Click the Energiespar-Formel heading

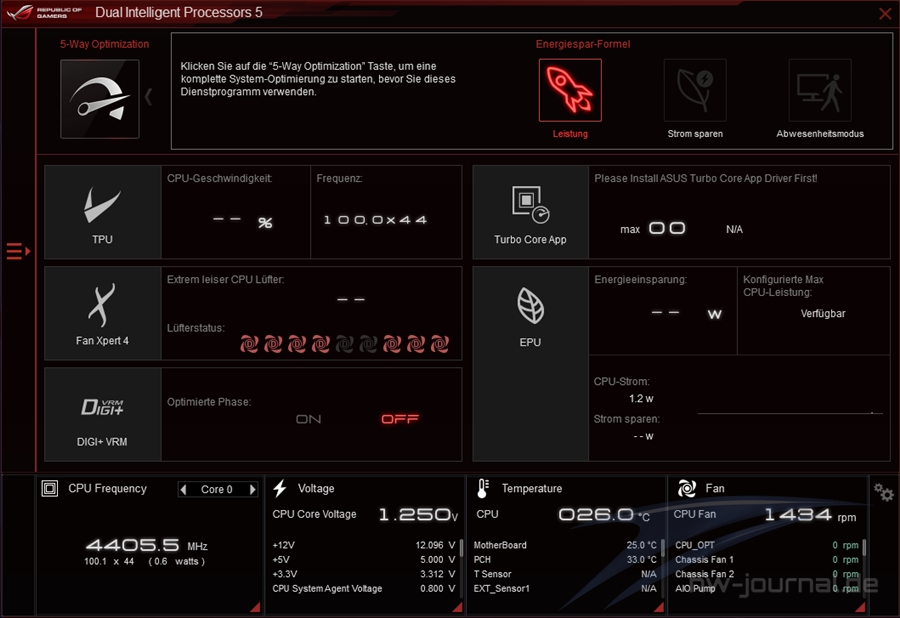(x=583, y=44)
